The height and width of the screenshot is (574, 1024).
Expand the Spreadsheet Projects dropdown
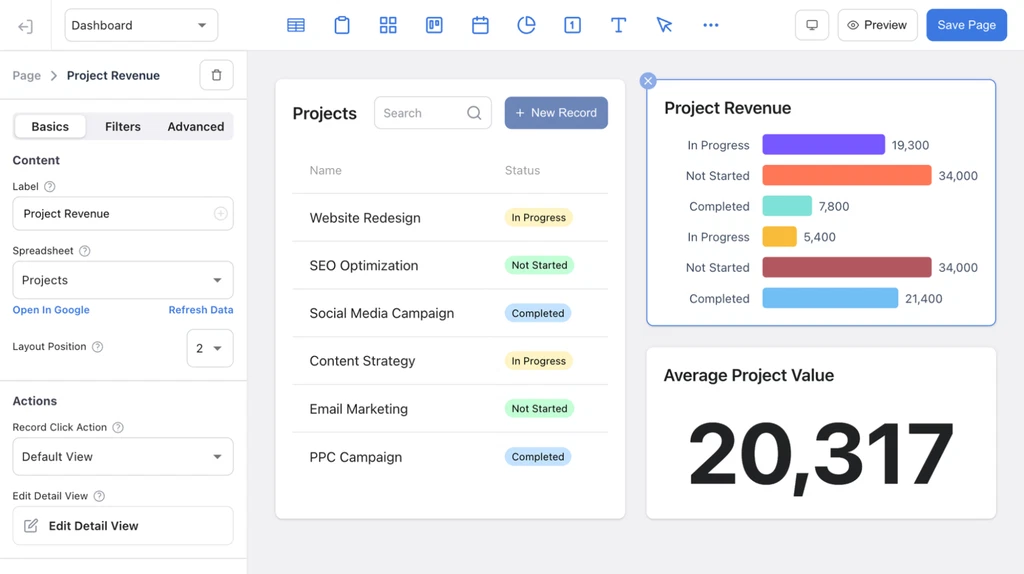pos(123,280)
